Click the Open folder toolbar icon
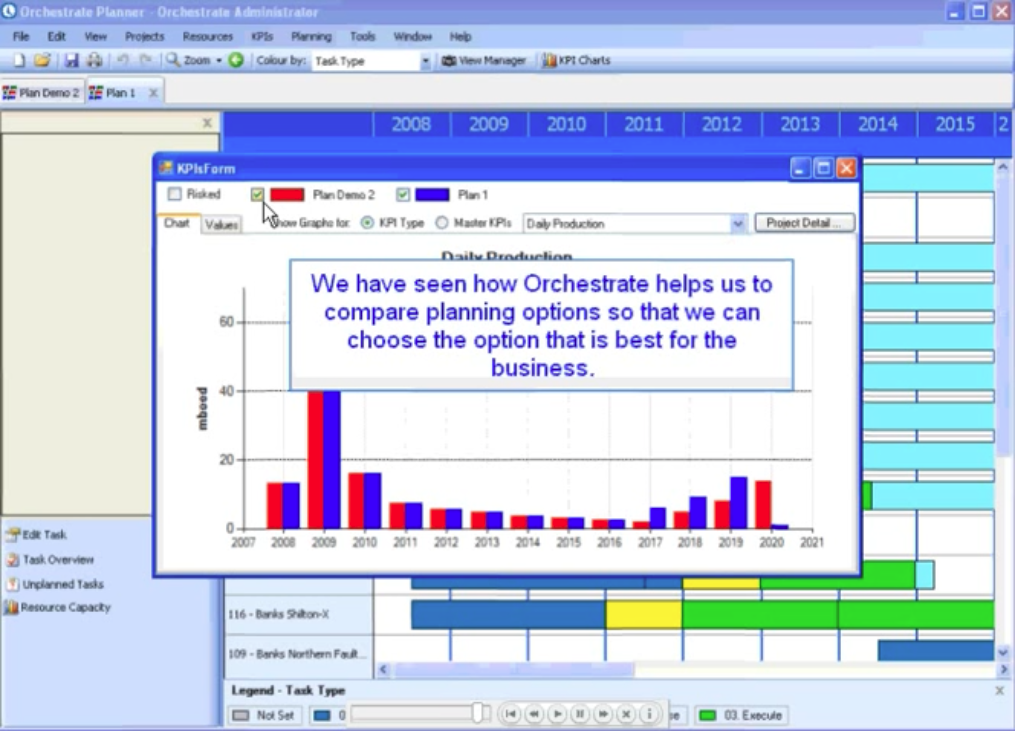The image size is (1015, 731). tap(42, 60)
